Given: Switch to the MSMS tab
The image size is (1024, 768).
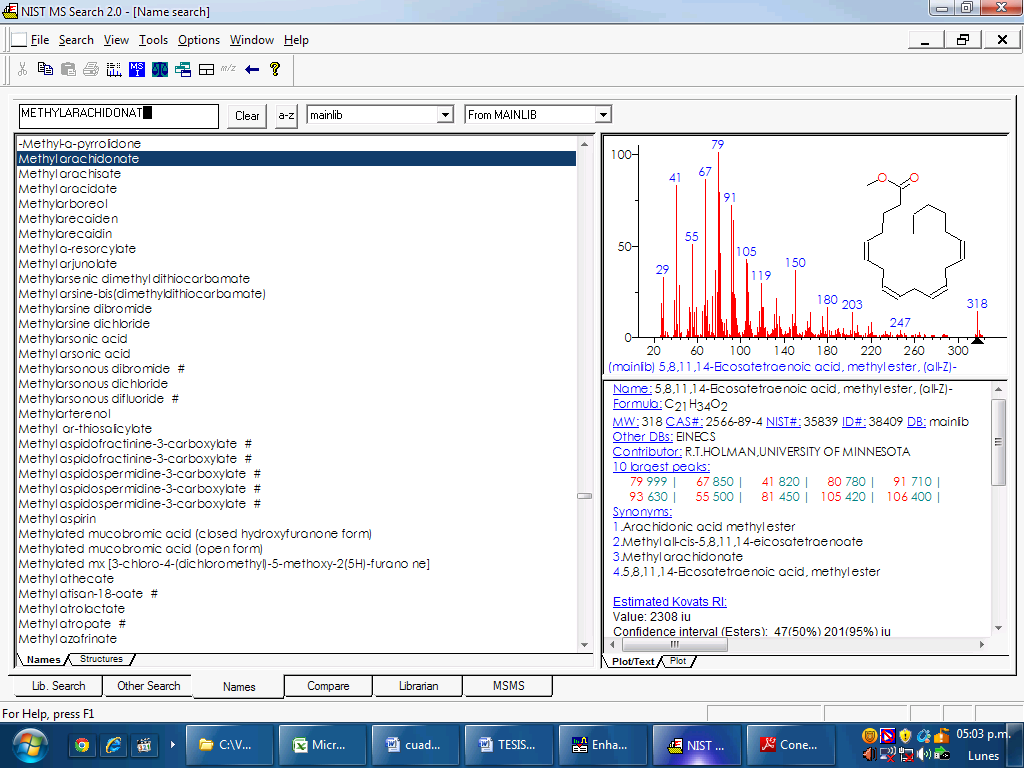Looking at the screenshot, I should point(508,686).
